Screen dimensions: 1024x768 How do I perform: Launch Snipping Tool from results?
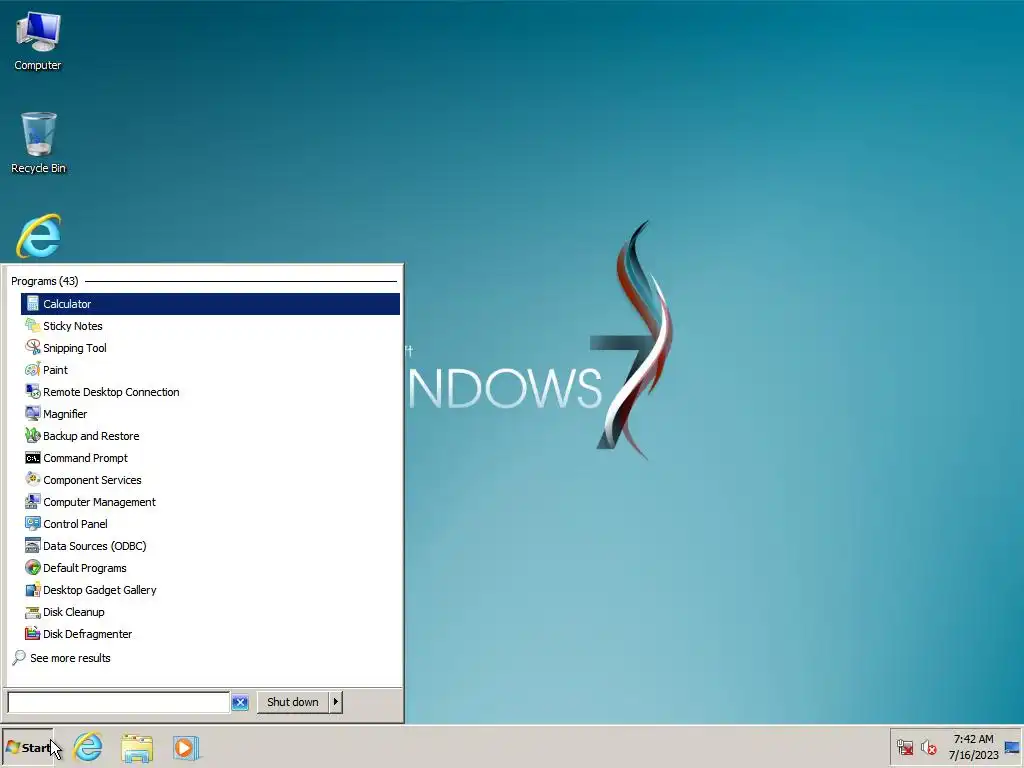pos(210,347)
